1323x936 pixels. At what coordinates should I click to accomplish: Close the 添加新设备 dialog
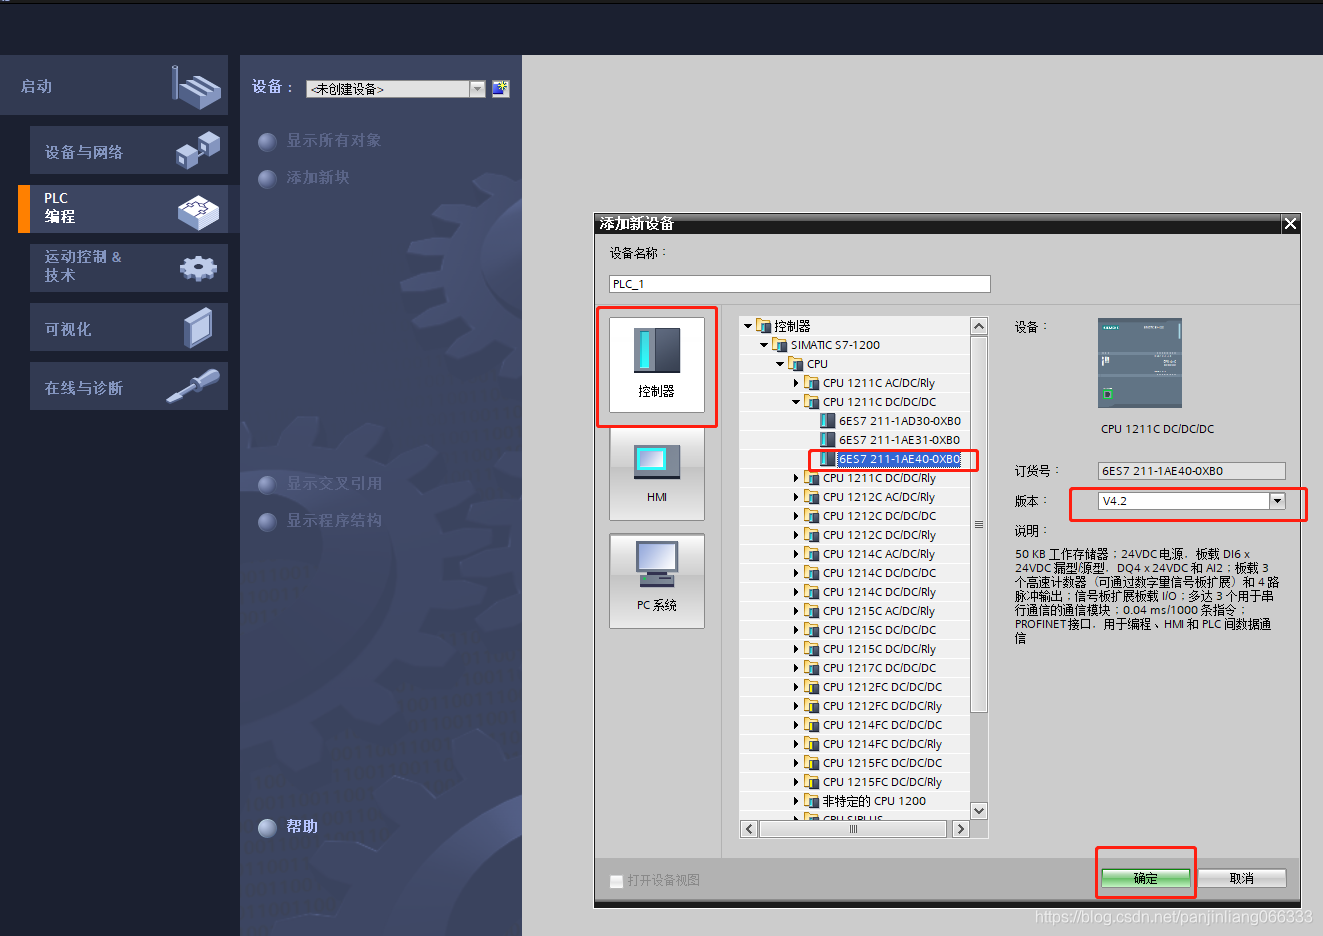1290,223
